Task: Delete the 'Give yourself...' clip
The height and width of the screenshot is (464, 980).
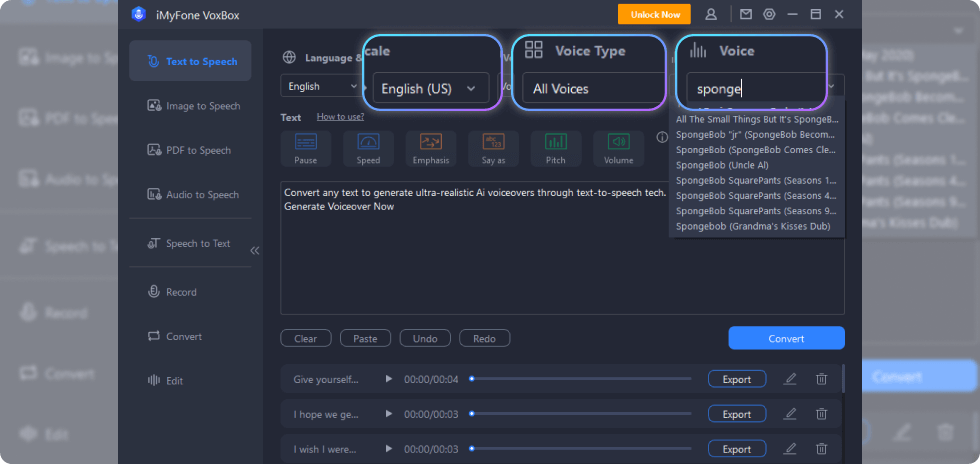Action: coord(822,379)
